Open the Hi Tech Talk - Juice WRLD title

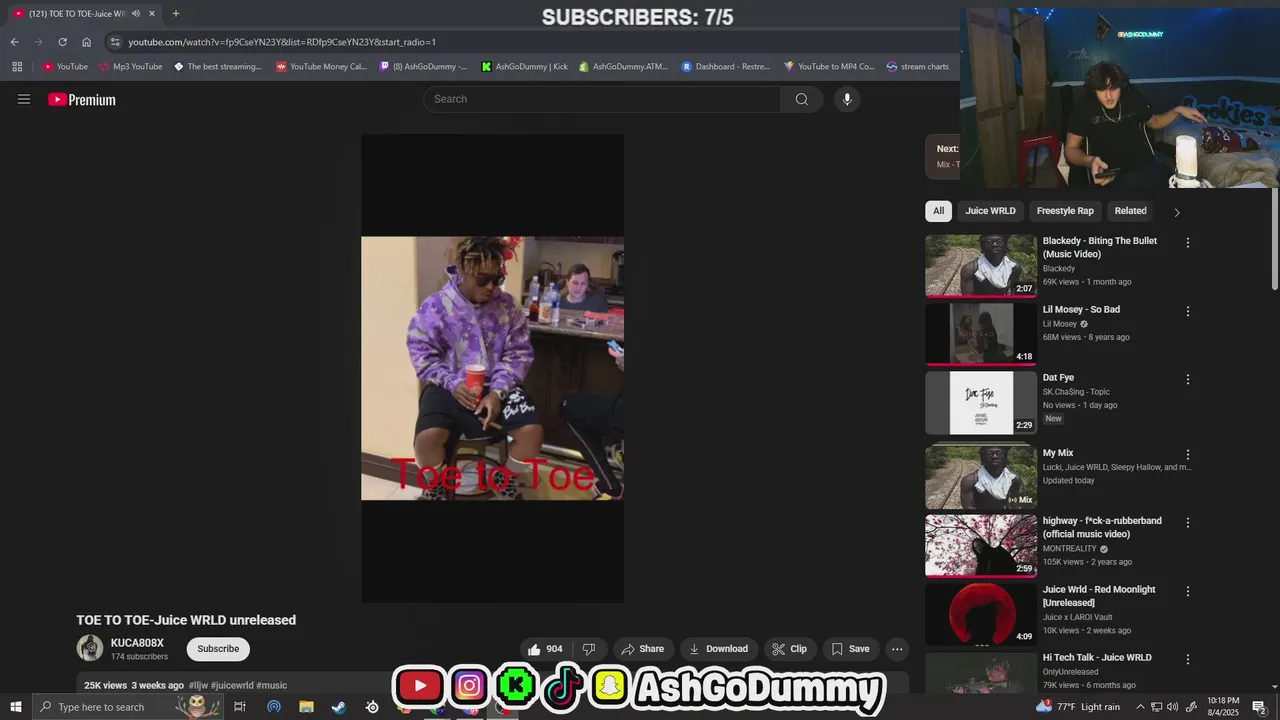pos(1097,658)
